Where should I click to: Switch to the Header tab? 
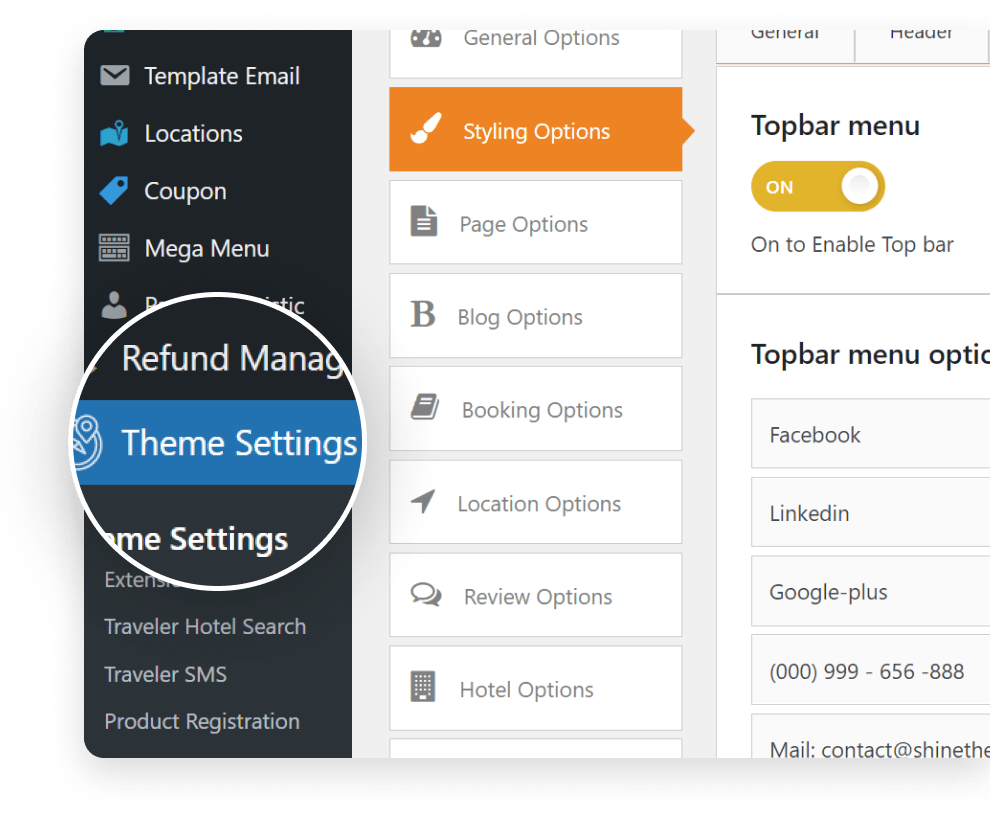click(x=921, y=32)
